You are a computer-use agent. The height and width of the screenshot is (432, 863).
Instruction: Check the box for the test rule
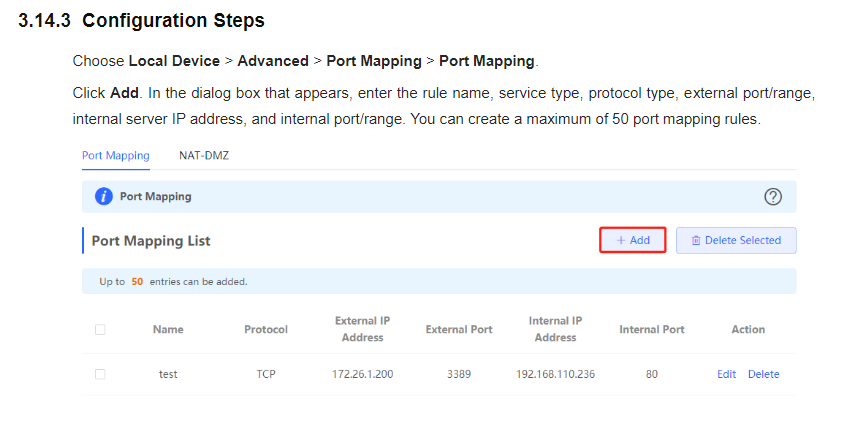(x=100, y=374)
